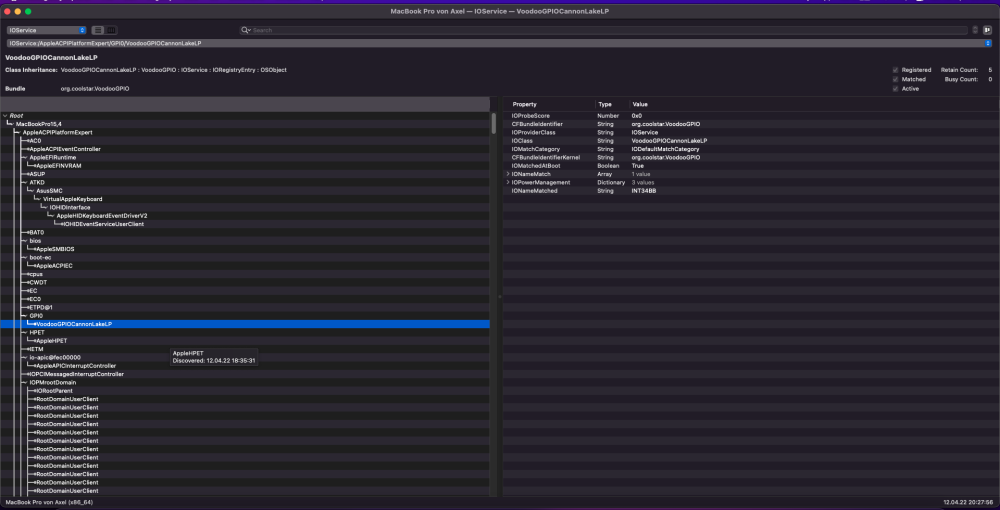Image resolution: width=1000 pixels, height=510 pixels.
Task: Select the IOMatchedAtBoot property row
Action: click(751, 166)
